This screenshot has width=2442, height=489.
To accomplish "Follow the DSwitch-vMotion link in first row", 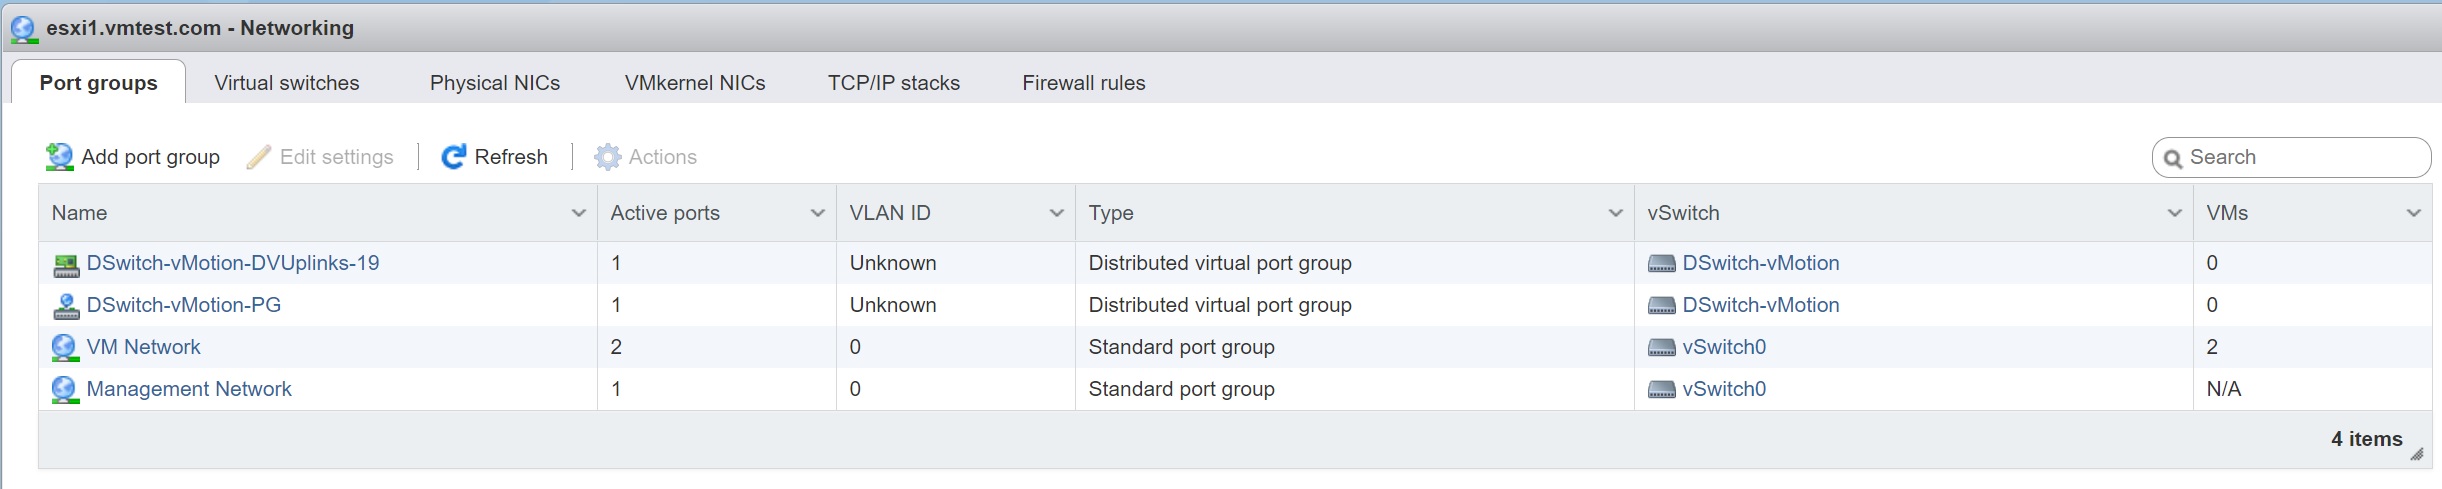I will tap(1760, 263).
